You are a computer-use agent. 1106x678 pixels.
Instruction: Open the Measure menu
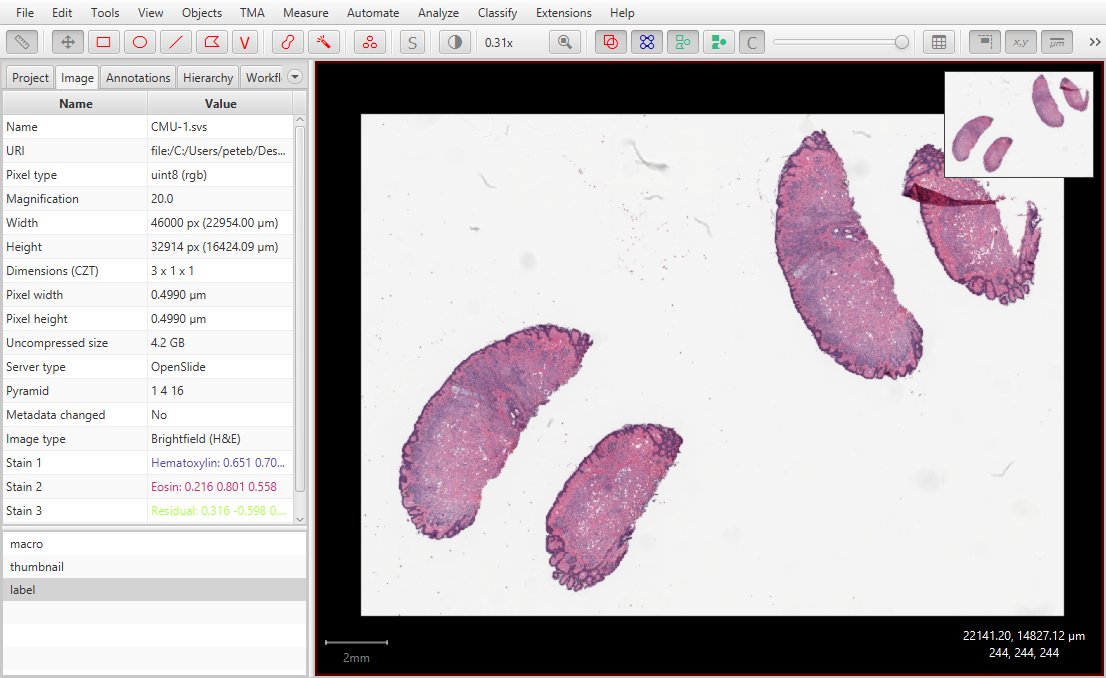305,13
